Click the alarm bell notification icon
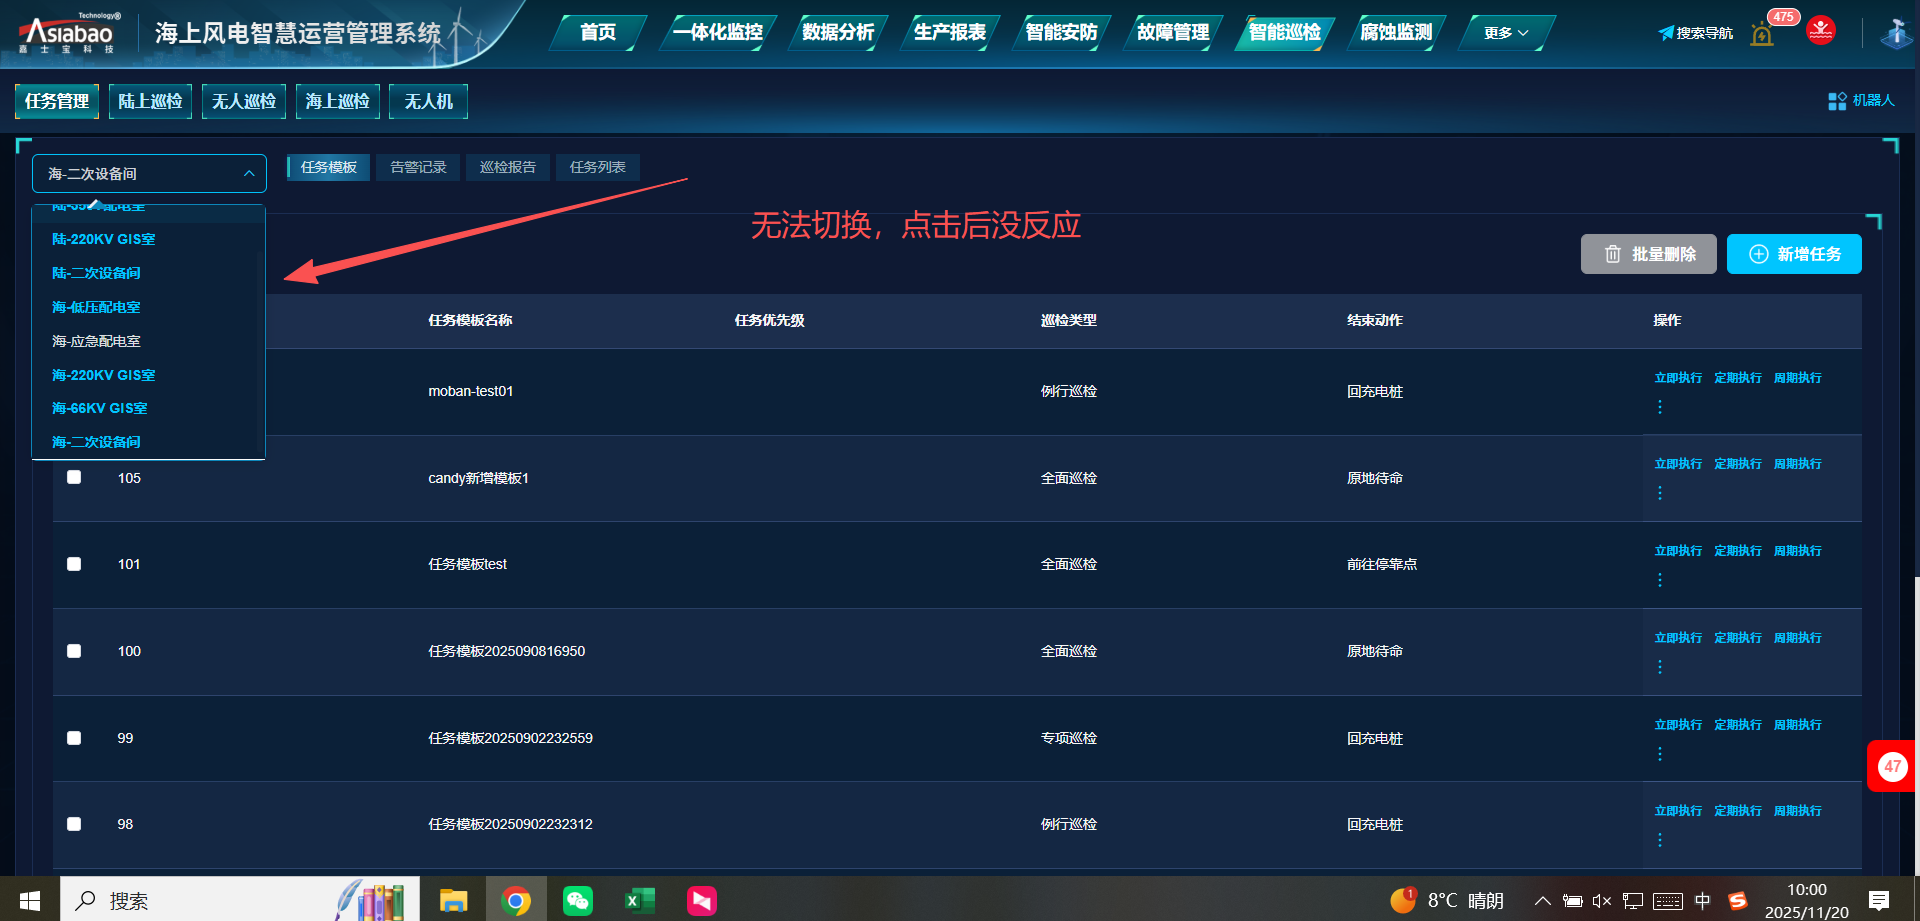Screen dimensions: 1920x921 [x=1762, y=34]
